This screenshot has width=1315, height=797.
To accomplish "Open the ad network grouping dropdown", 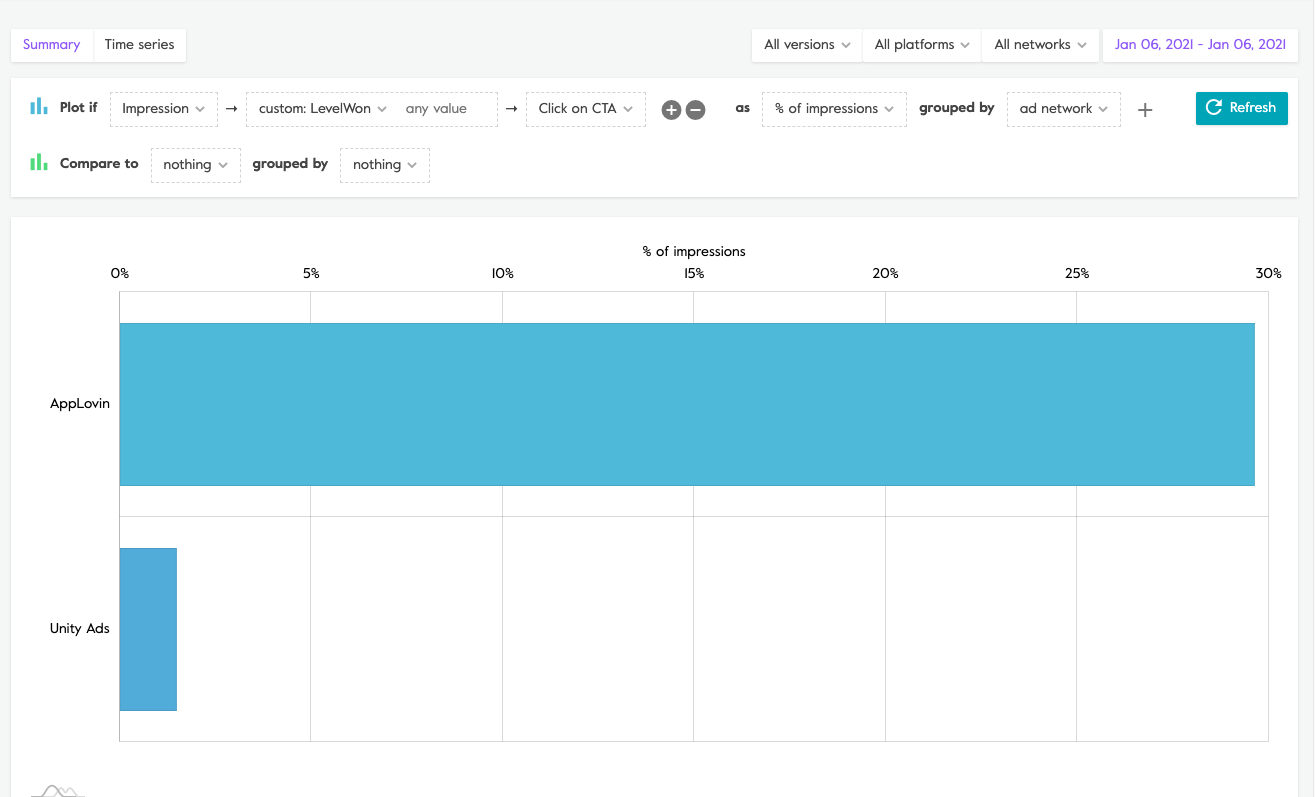I will 1064,109.
